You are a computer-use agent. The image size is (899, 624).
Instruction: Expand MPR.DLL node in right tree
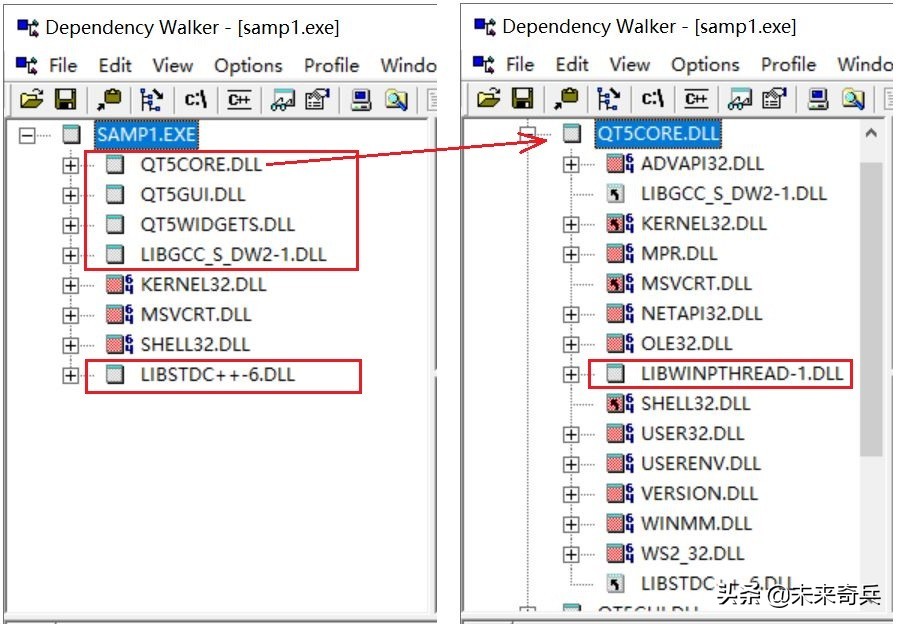tap(570, 255)
